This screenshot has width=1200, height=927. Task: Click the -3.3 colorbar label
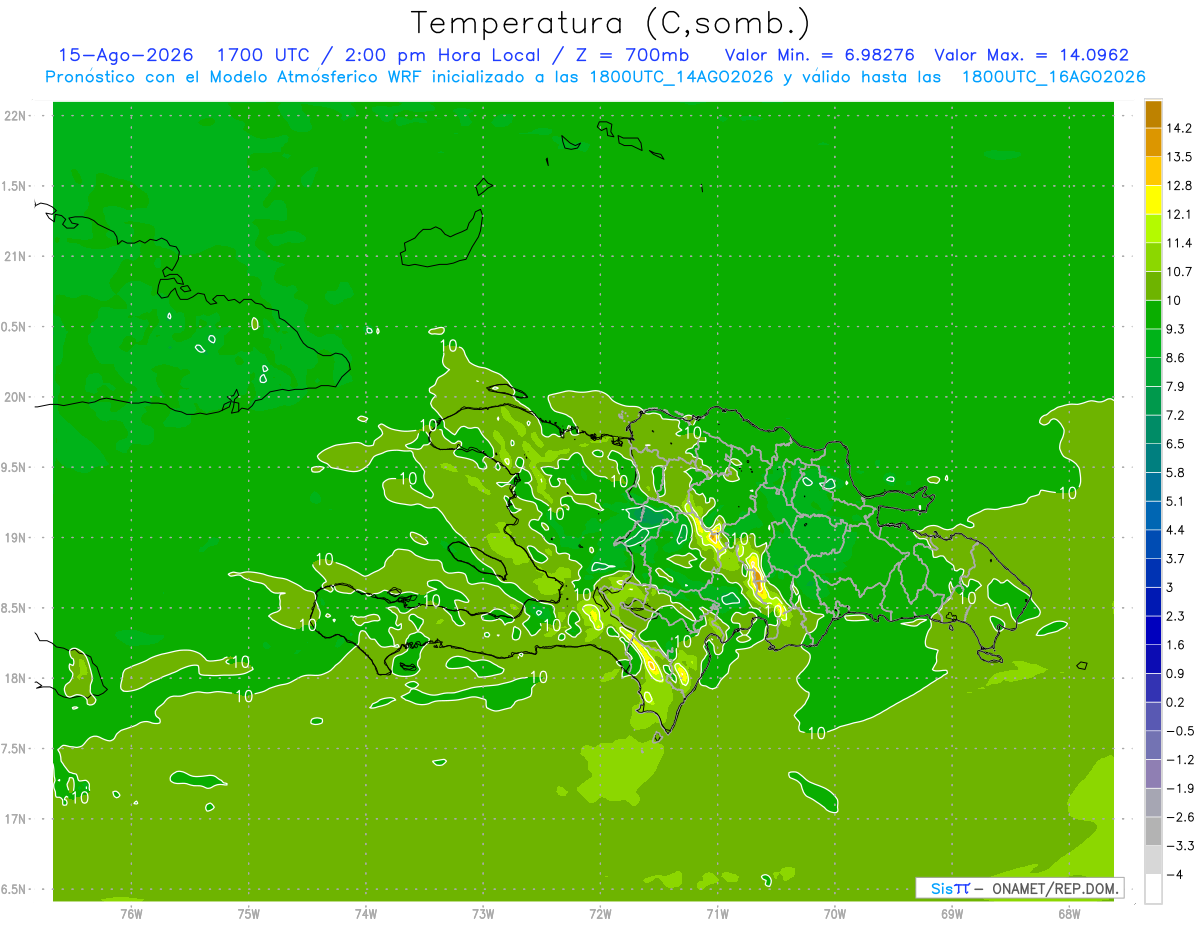click(1179, 846)
